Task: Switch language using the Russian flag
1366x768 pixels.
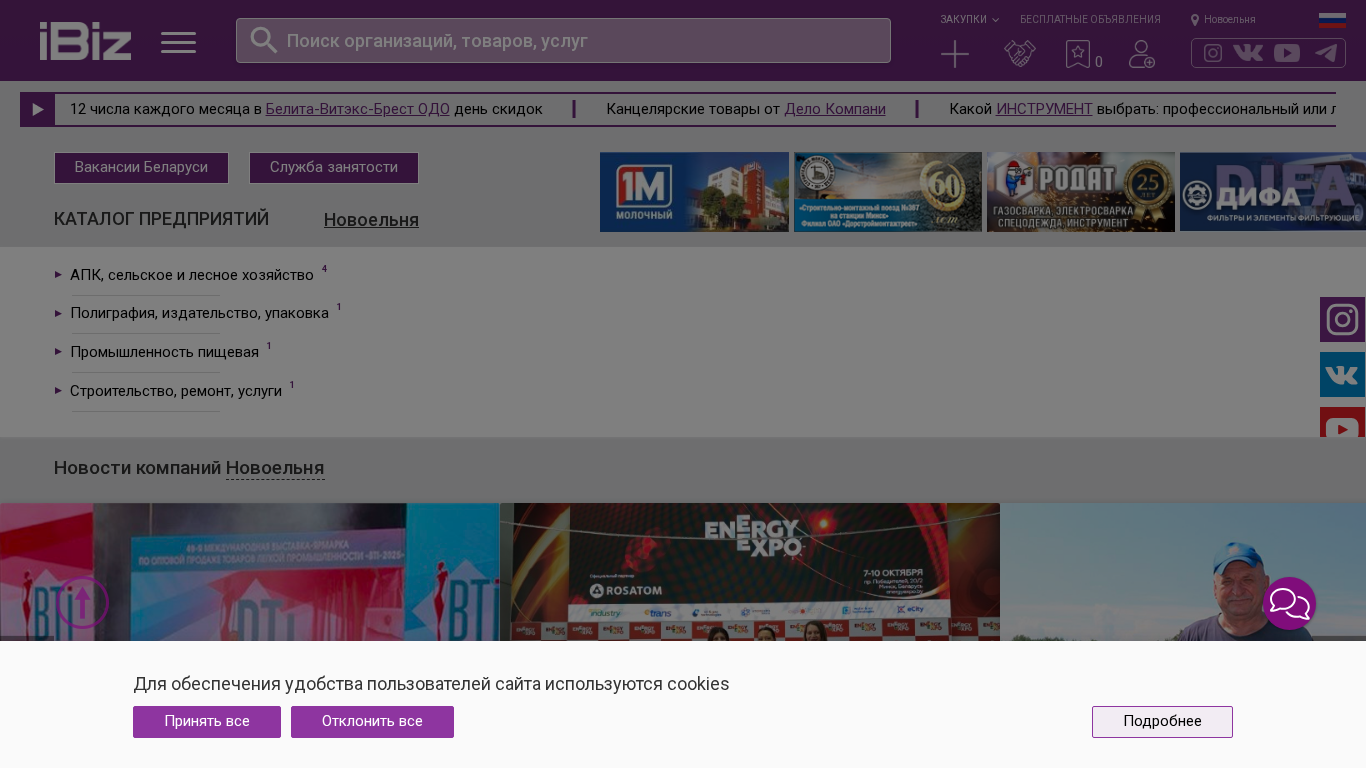Action: pos(1332,20)
